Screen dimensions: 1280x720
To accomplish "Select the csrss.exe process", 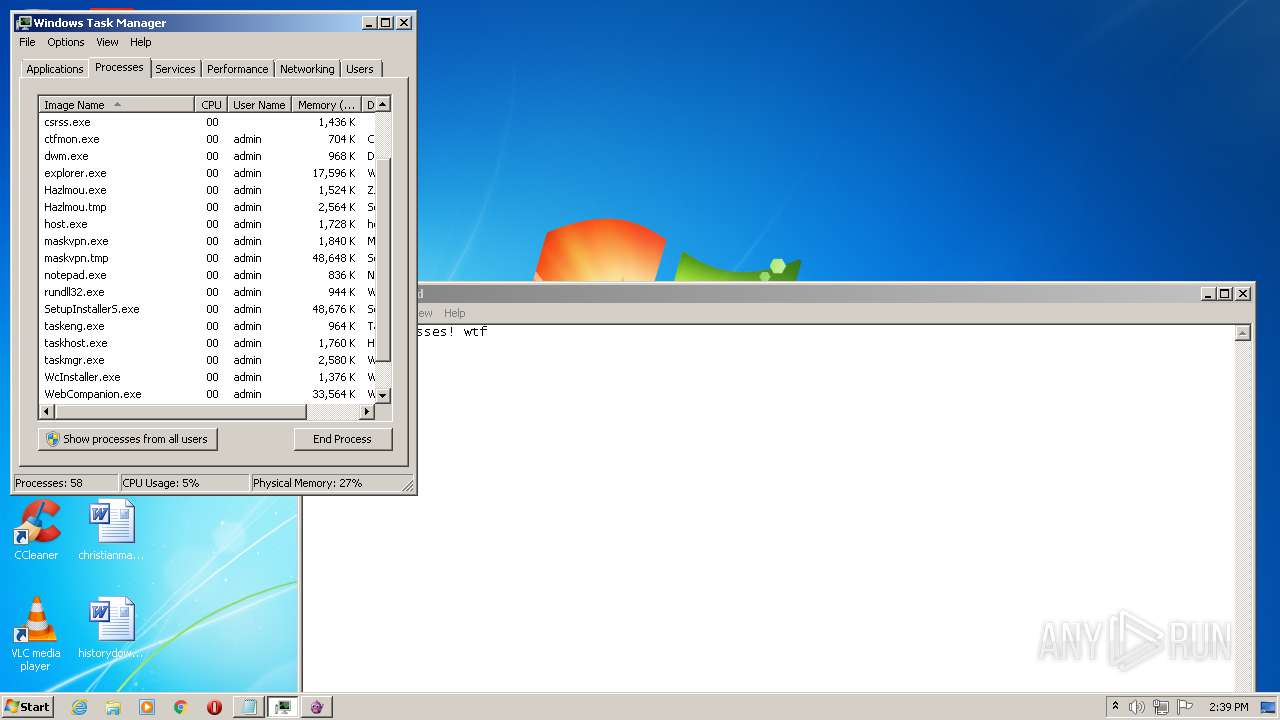I will click(x=207, y=122).
